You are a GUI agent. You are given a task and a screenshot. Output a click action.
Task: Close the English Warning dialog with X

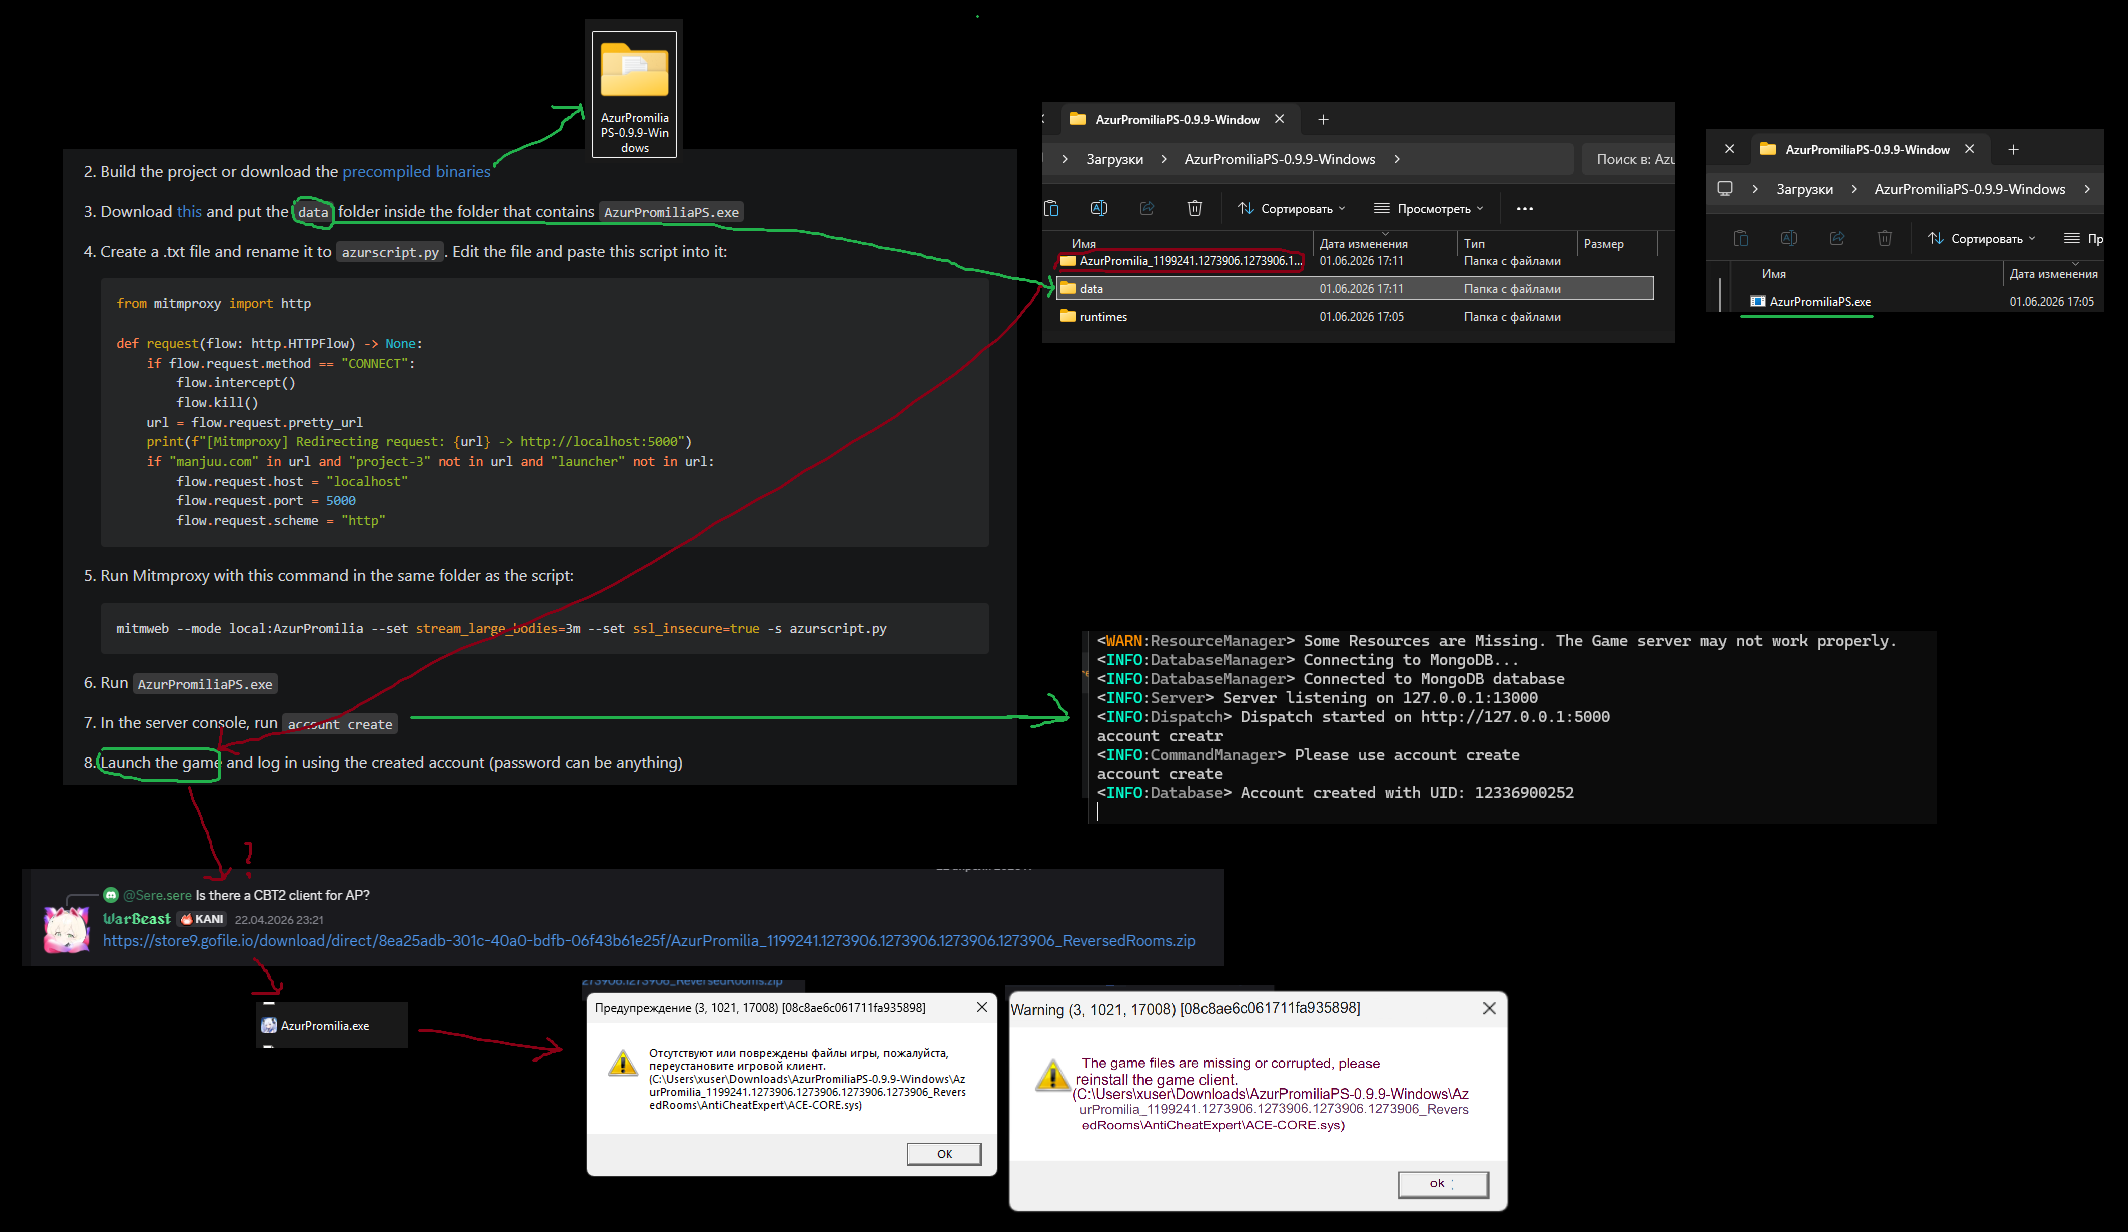click(1489, 1008)
